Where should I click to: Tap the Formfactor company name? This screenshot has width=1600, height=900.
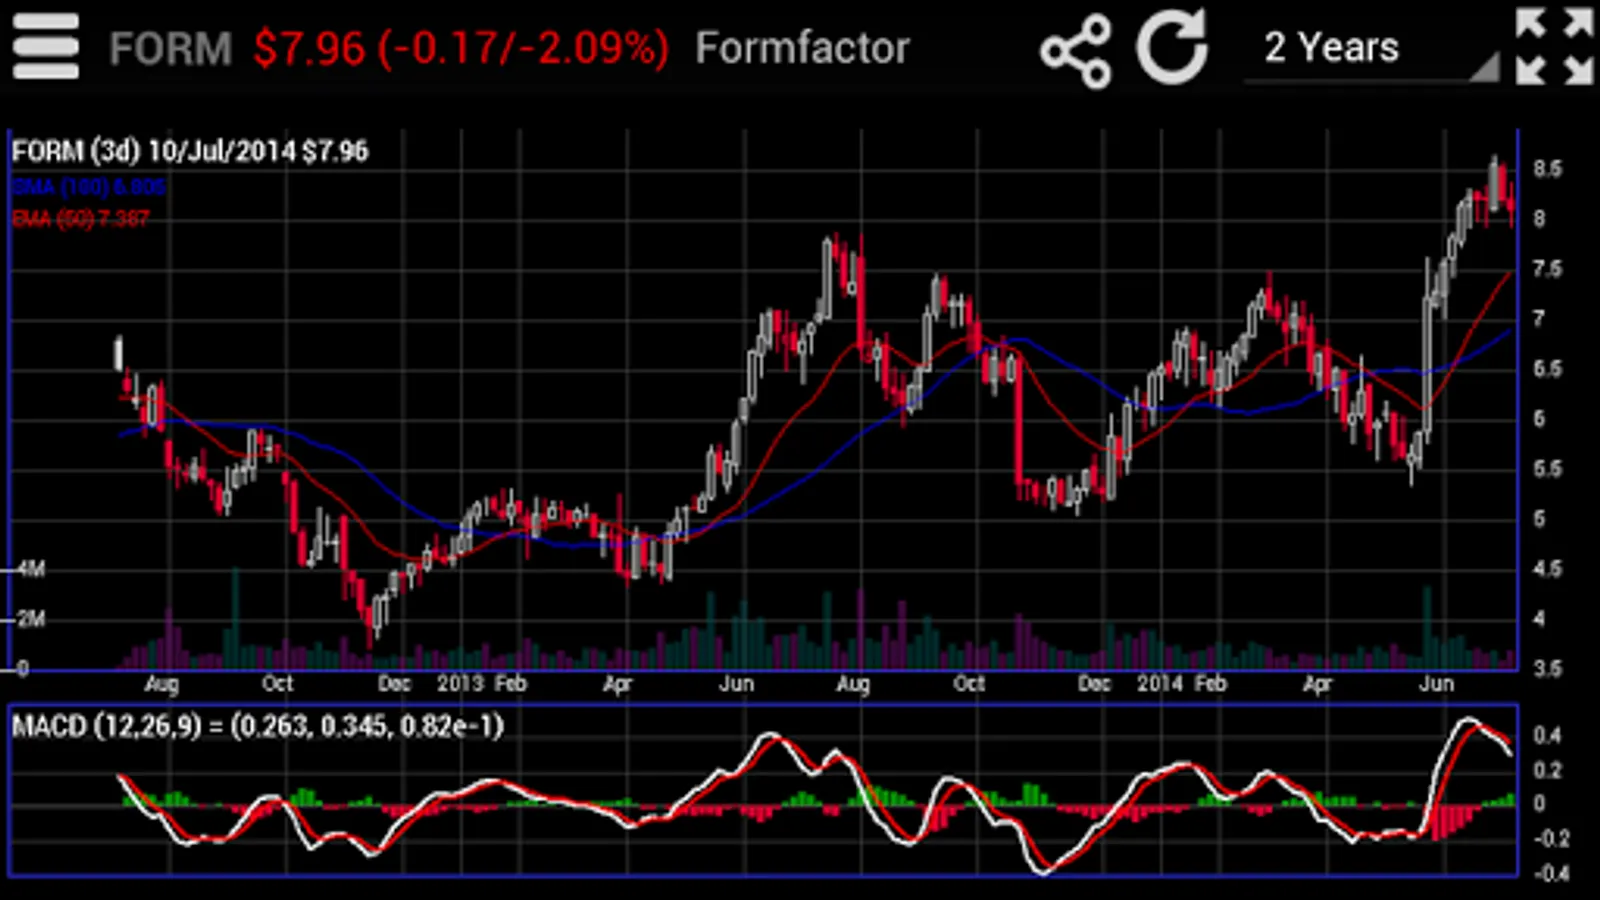[x=802, y=48]
